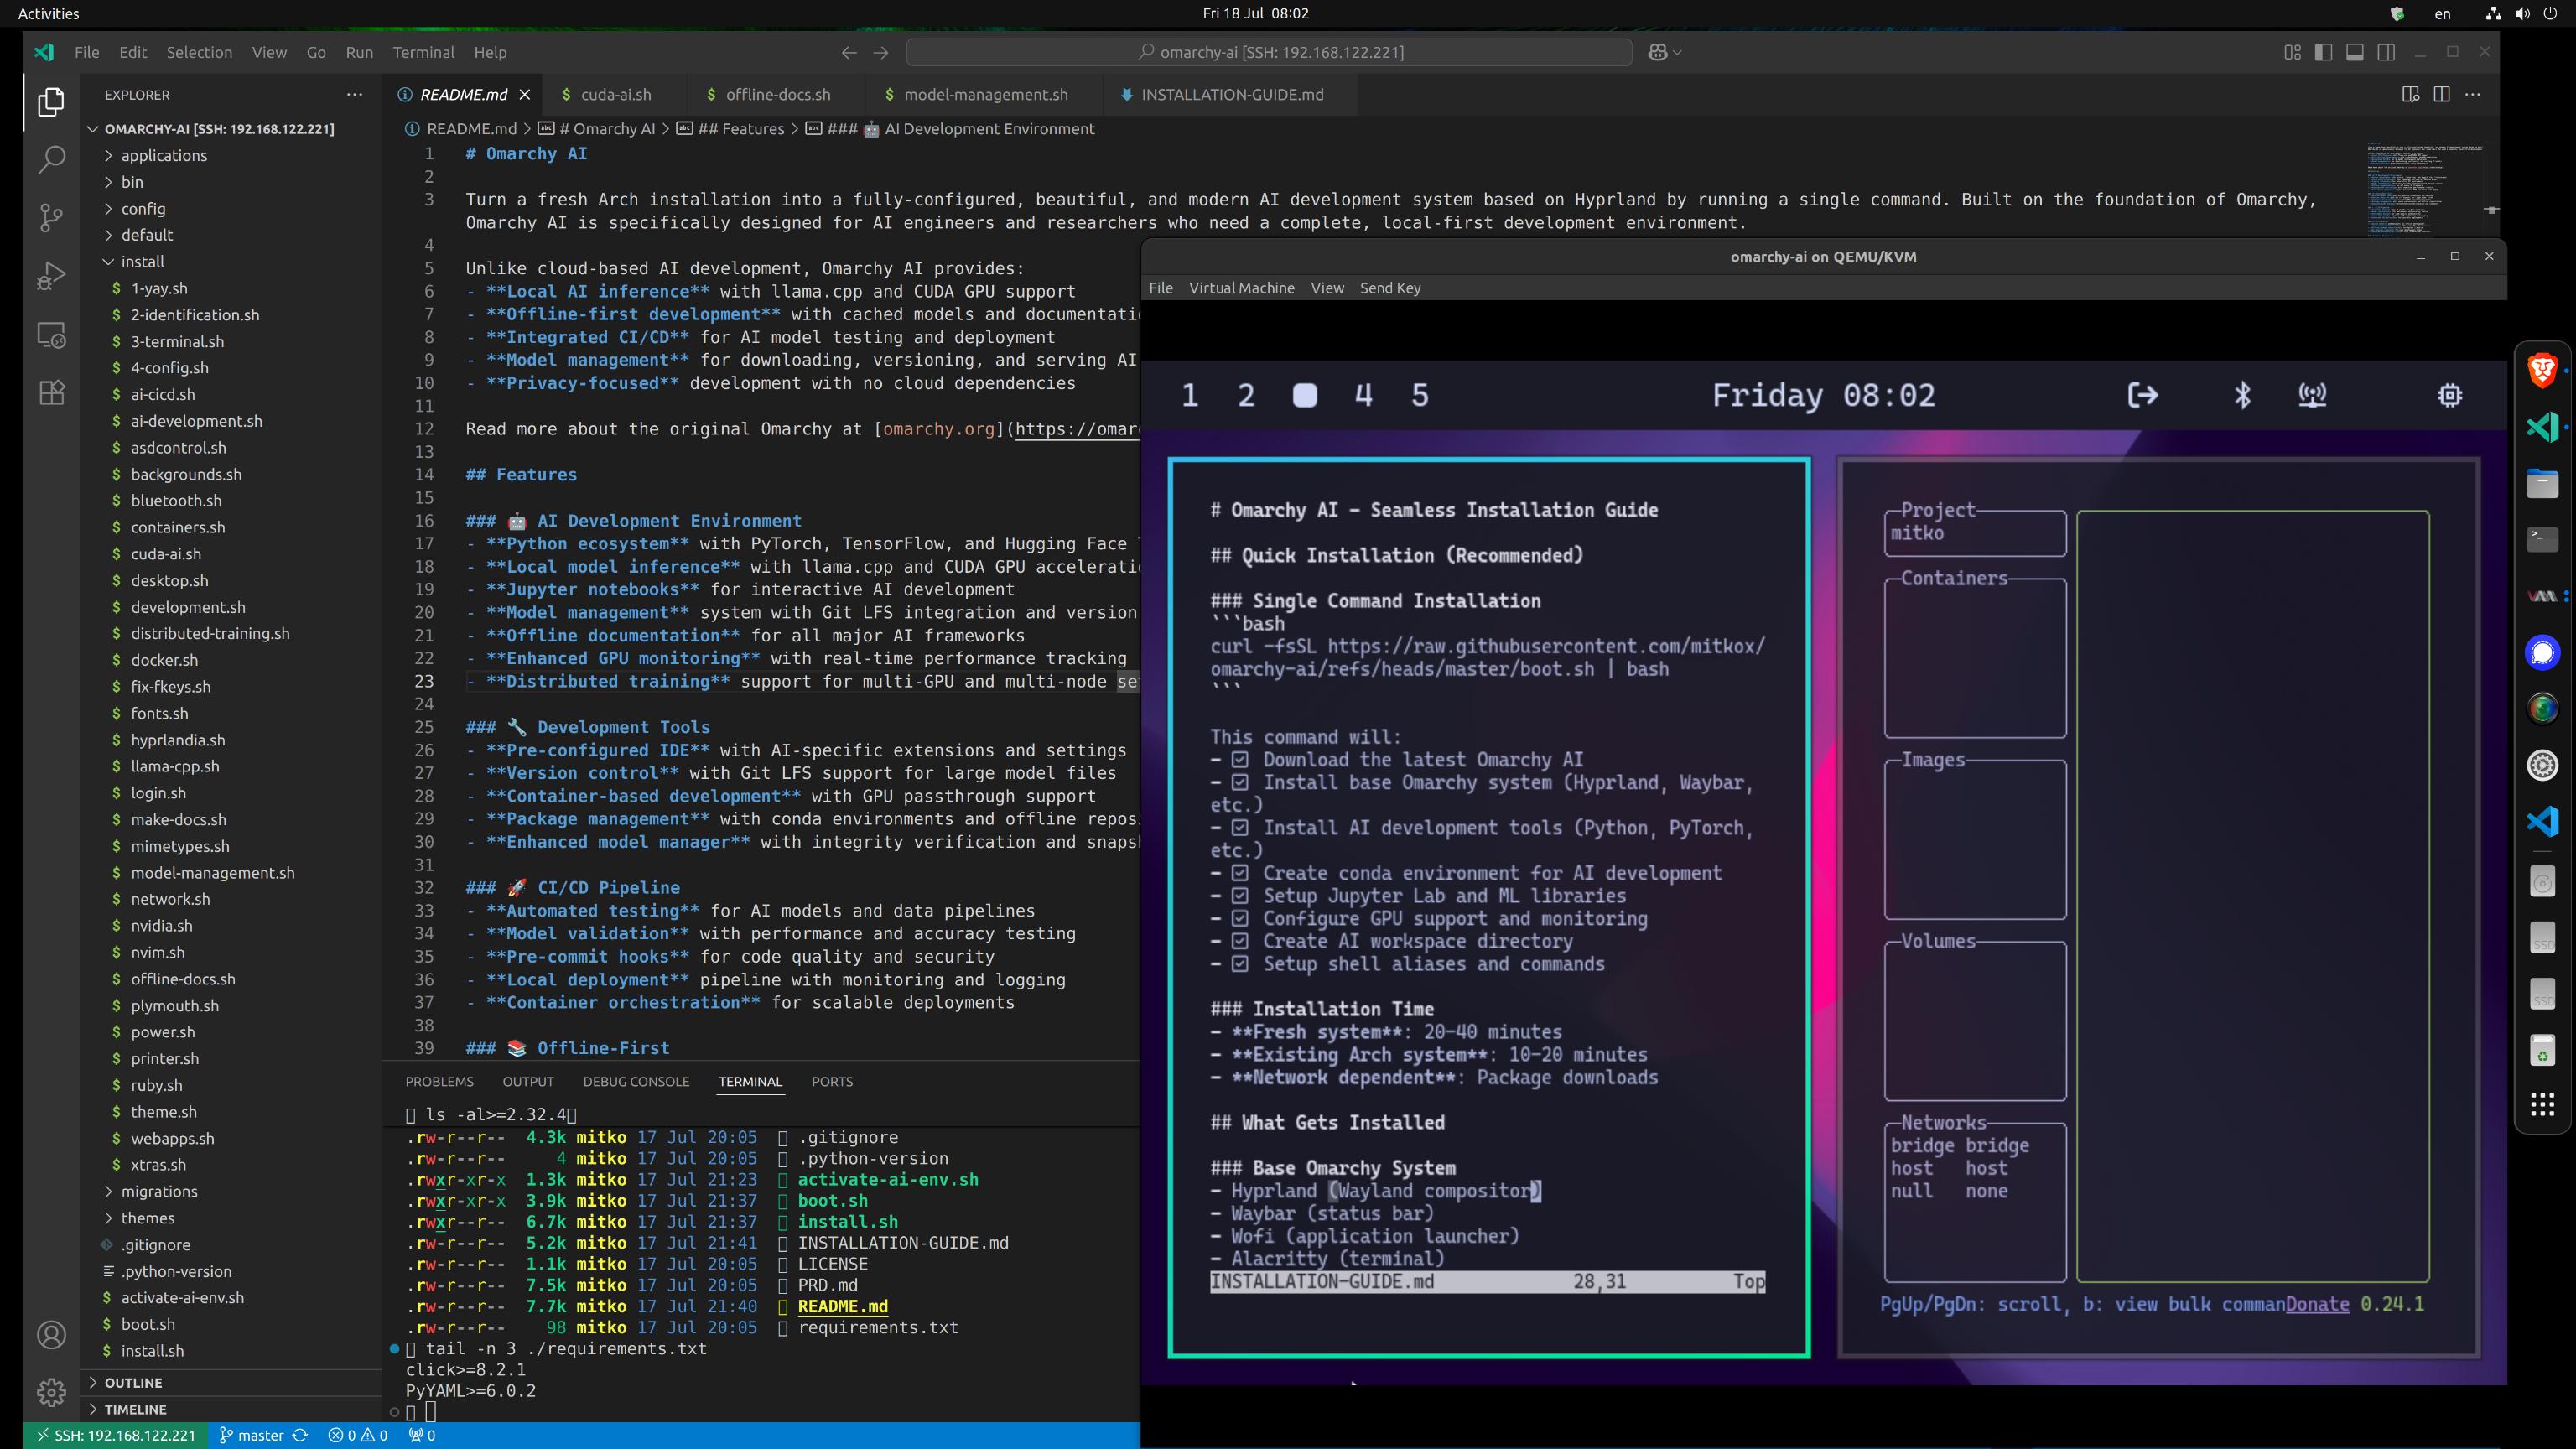Open the Selection menu
2576x1449 pixels.
coord(199,52)
